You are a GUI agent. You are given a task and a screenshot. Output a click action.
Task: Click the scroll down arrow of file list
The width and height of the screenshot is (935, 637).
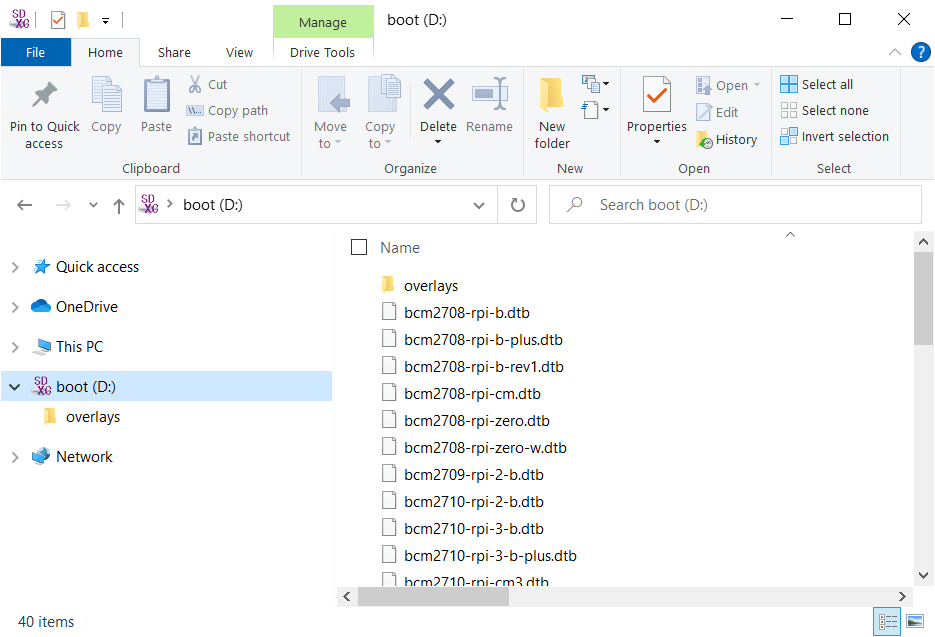tap(923, 575)
